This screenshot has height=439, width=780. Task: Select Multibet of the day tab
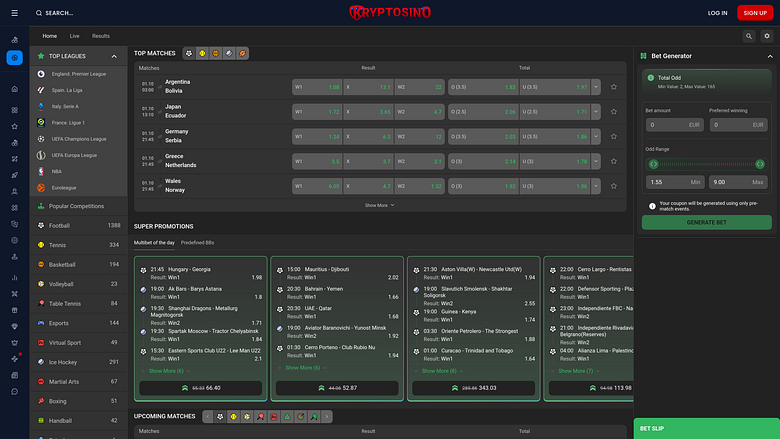tap(154, 243)
